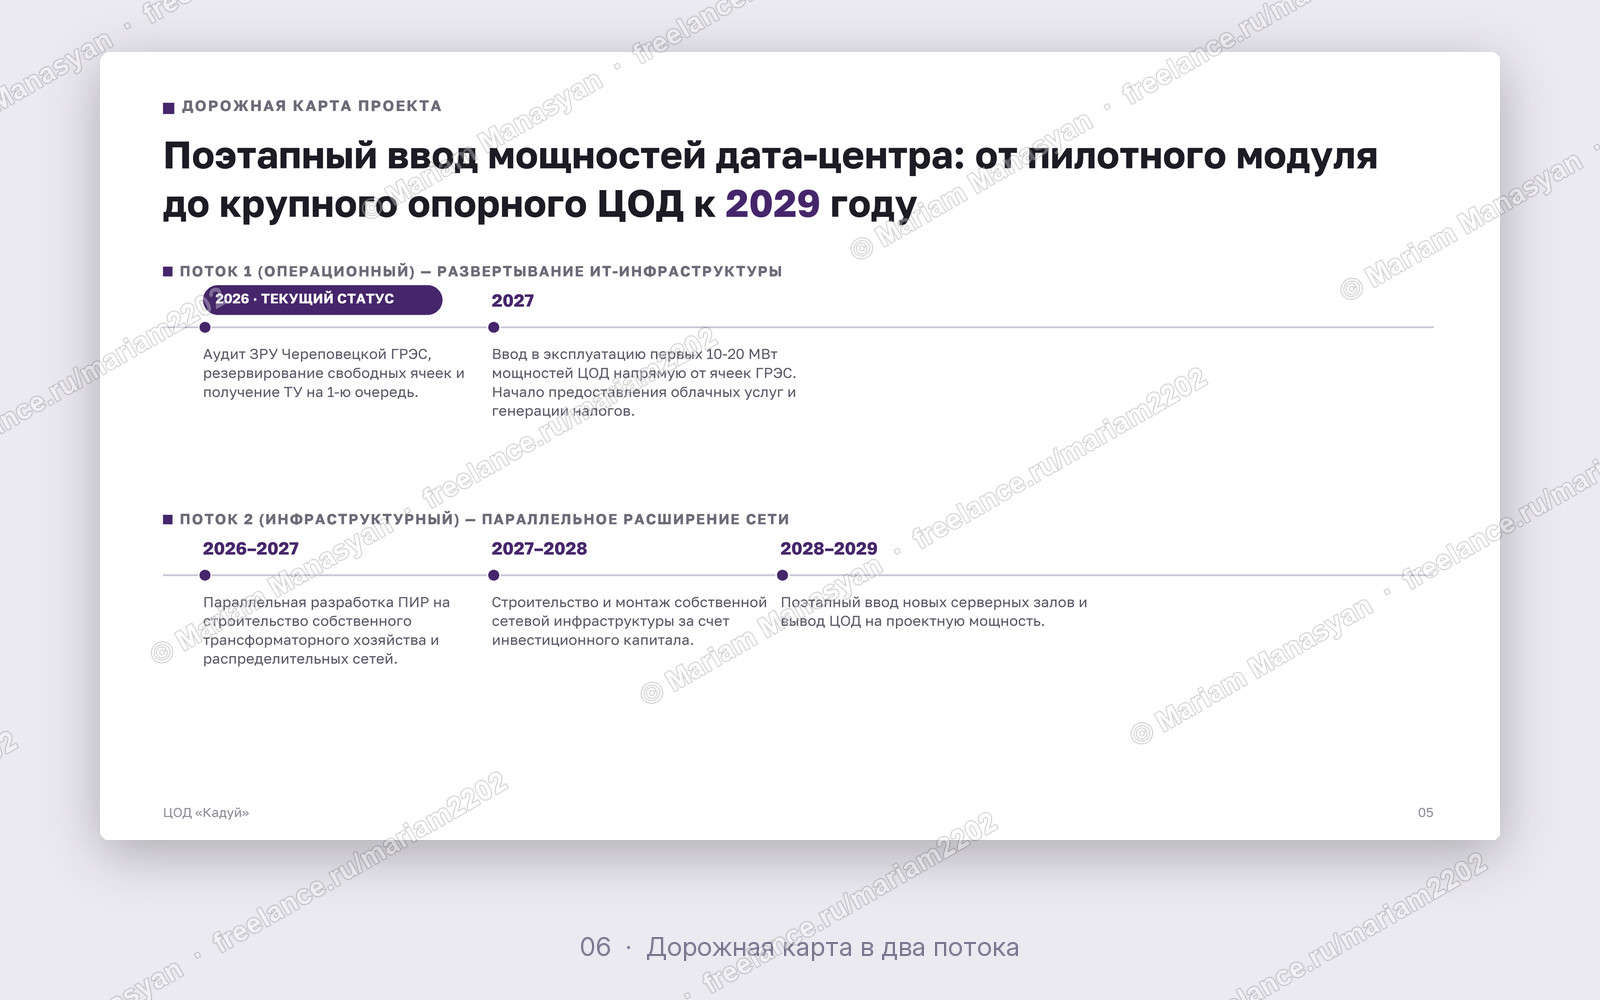Click the square bullet before ПОТОК 2
Screen dimensions: 1600x1000
pos(168,519)
